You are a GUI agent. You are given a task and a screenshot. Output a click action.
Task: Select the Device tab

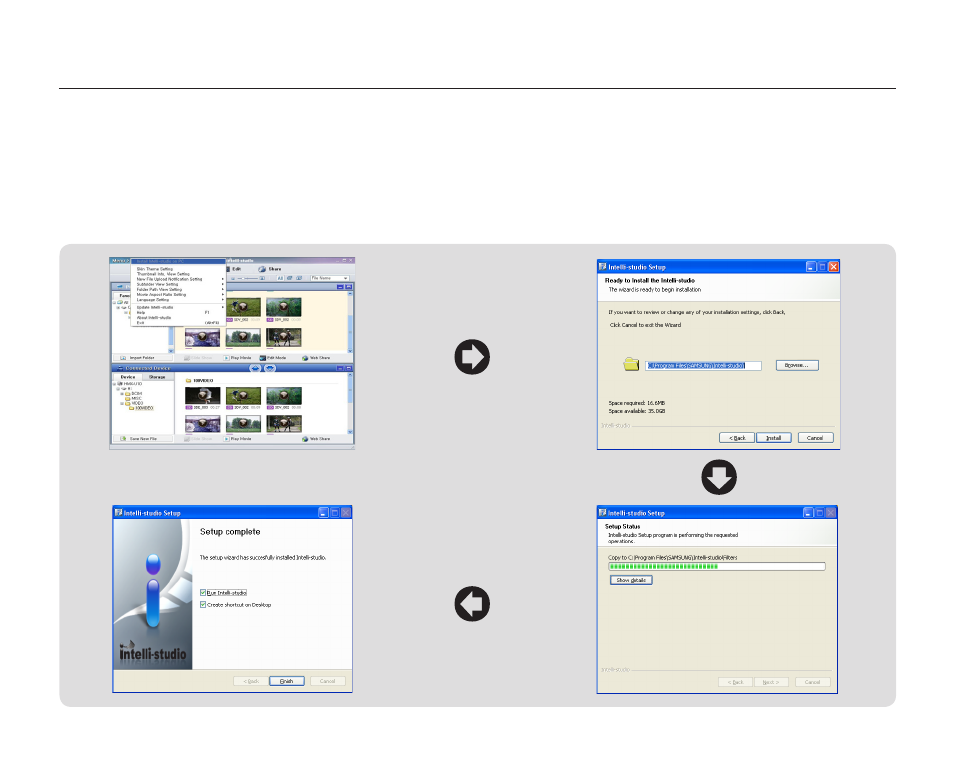tap(128, 377)
